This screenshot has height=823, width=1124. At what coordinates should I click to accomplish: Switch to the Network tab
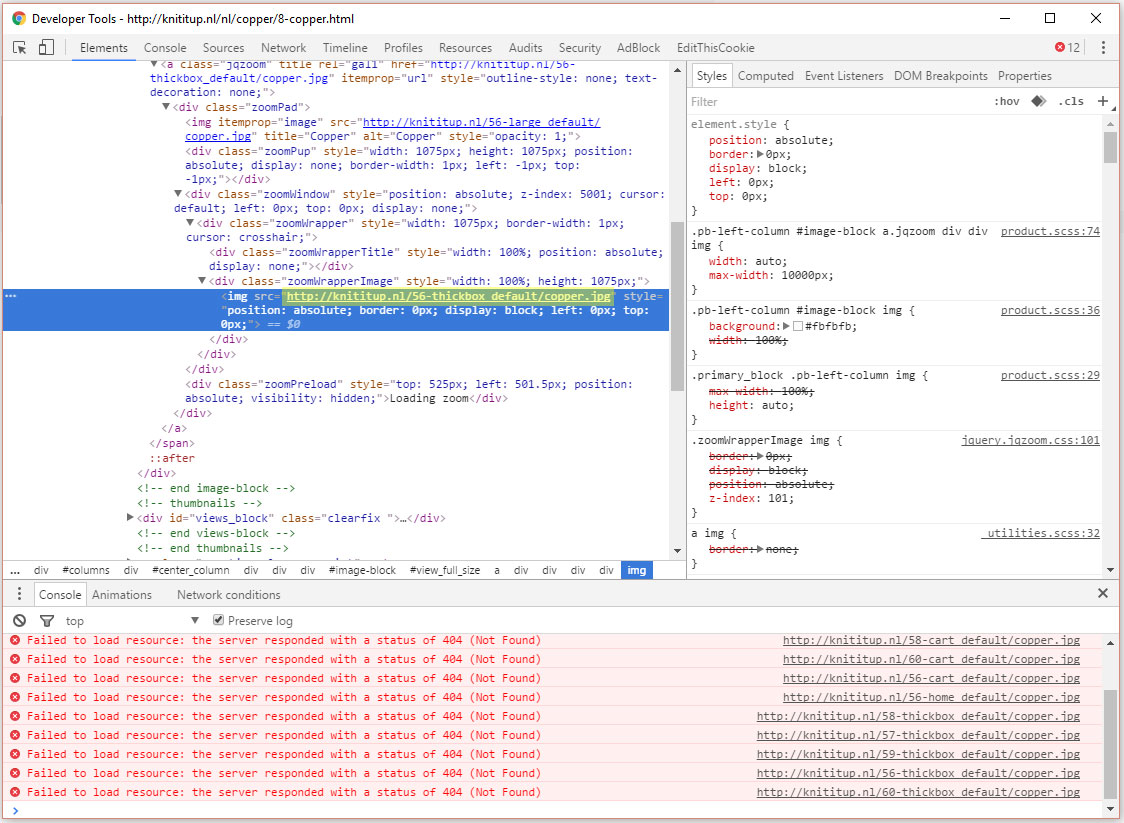(283, 47)
